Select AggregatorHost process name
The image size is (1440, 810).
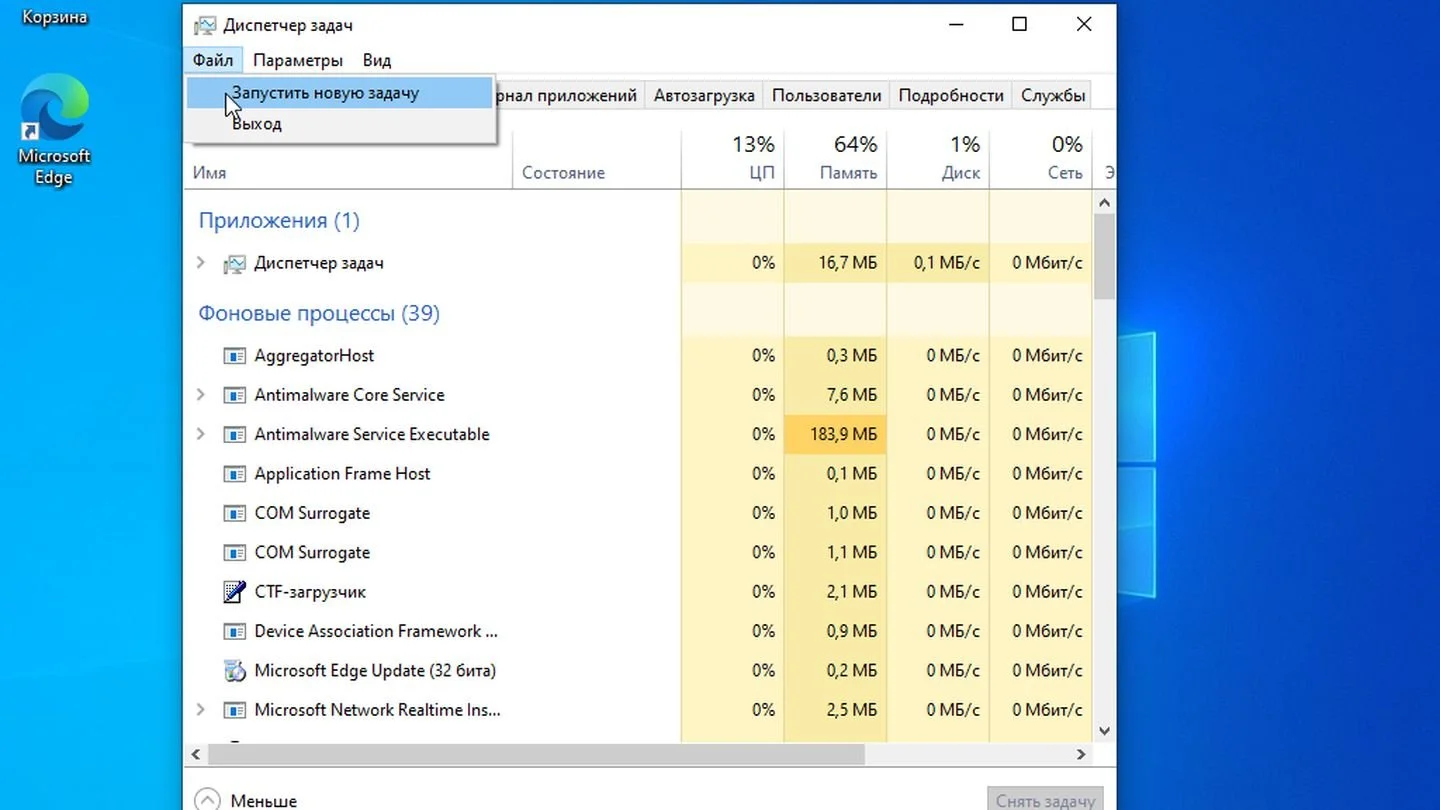coord(314,356)
